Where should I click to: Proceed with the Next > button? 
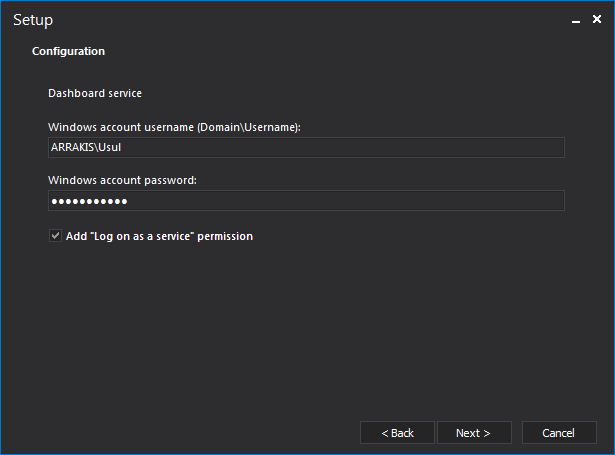(x=473, y=433)
